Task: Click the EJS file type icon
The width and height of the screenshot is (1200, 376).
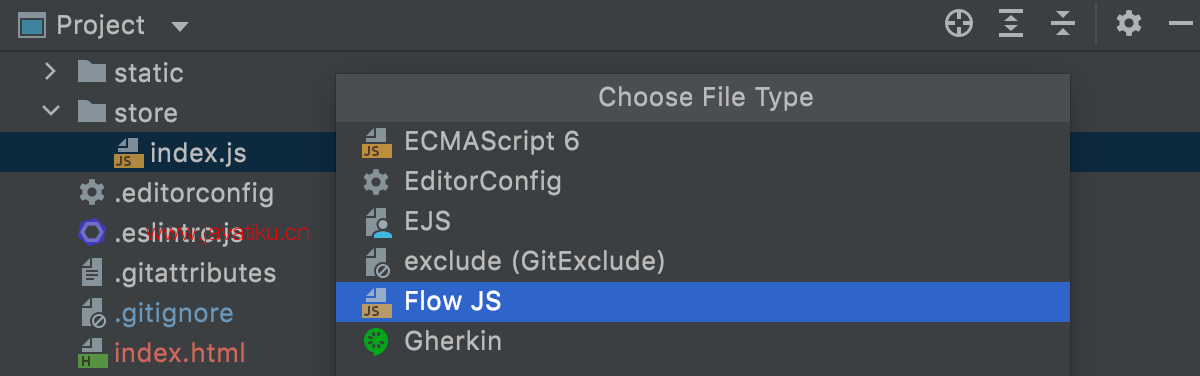Action: pyautogui.click(x=376, y=222)
